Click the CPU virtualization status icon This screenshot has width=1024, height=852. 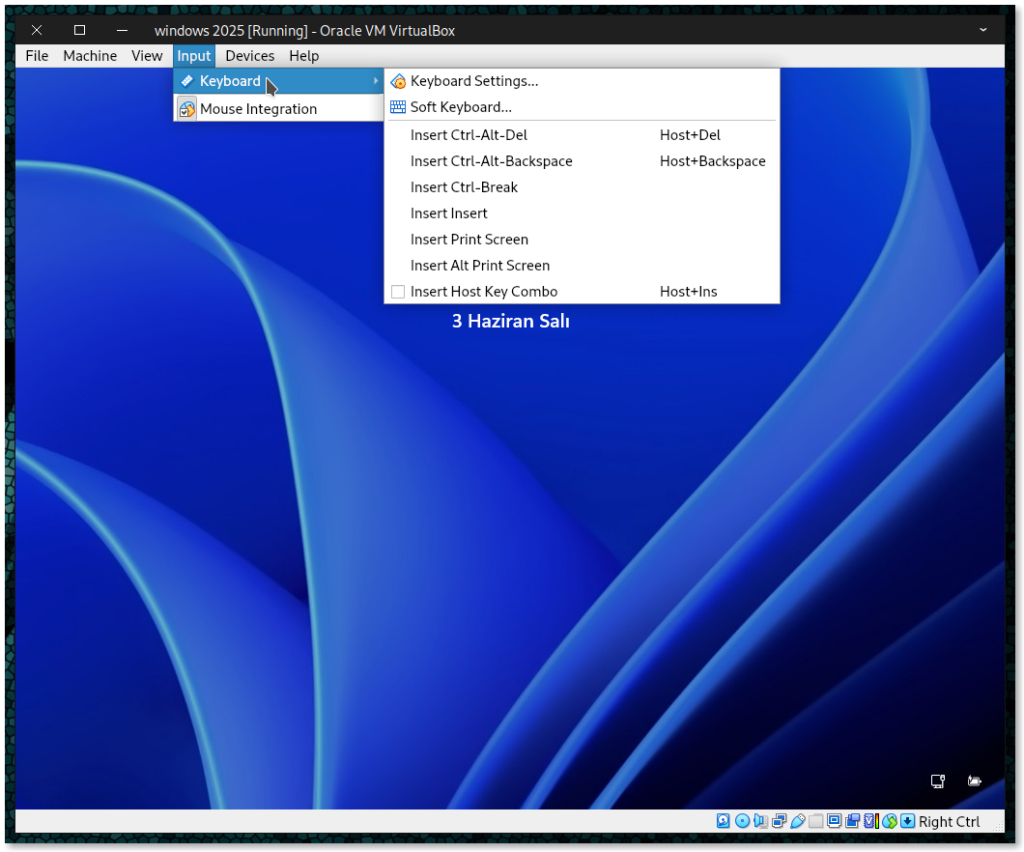click(x=871, y=821)
